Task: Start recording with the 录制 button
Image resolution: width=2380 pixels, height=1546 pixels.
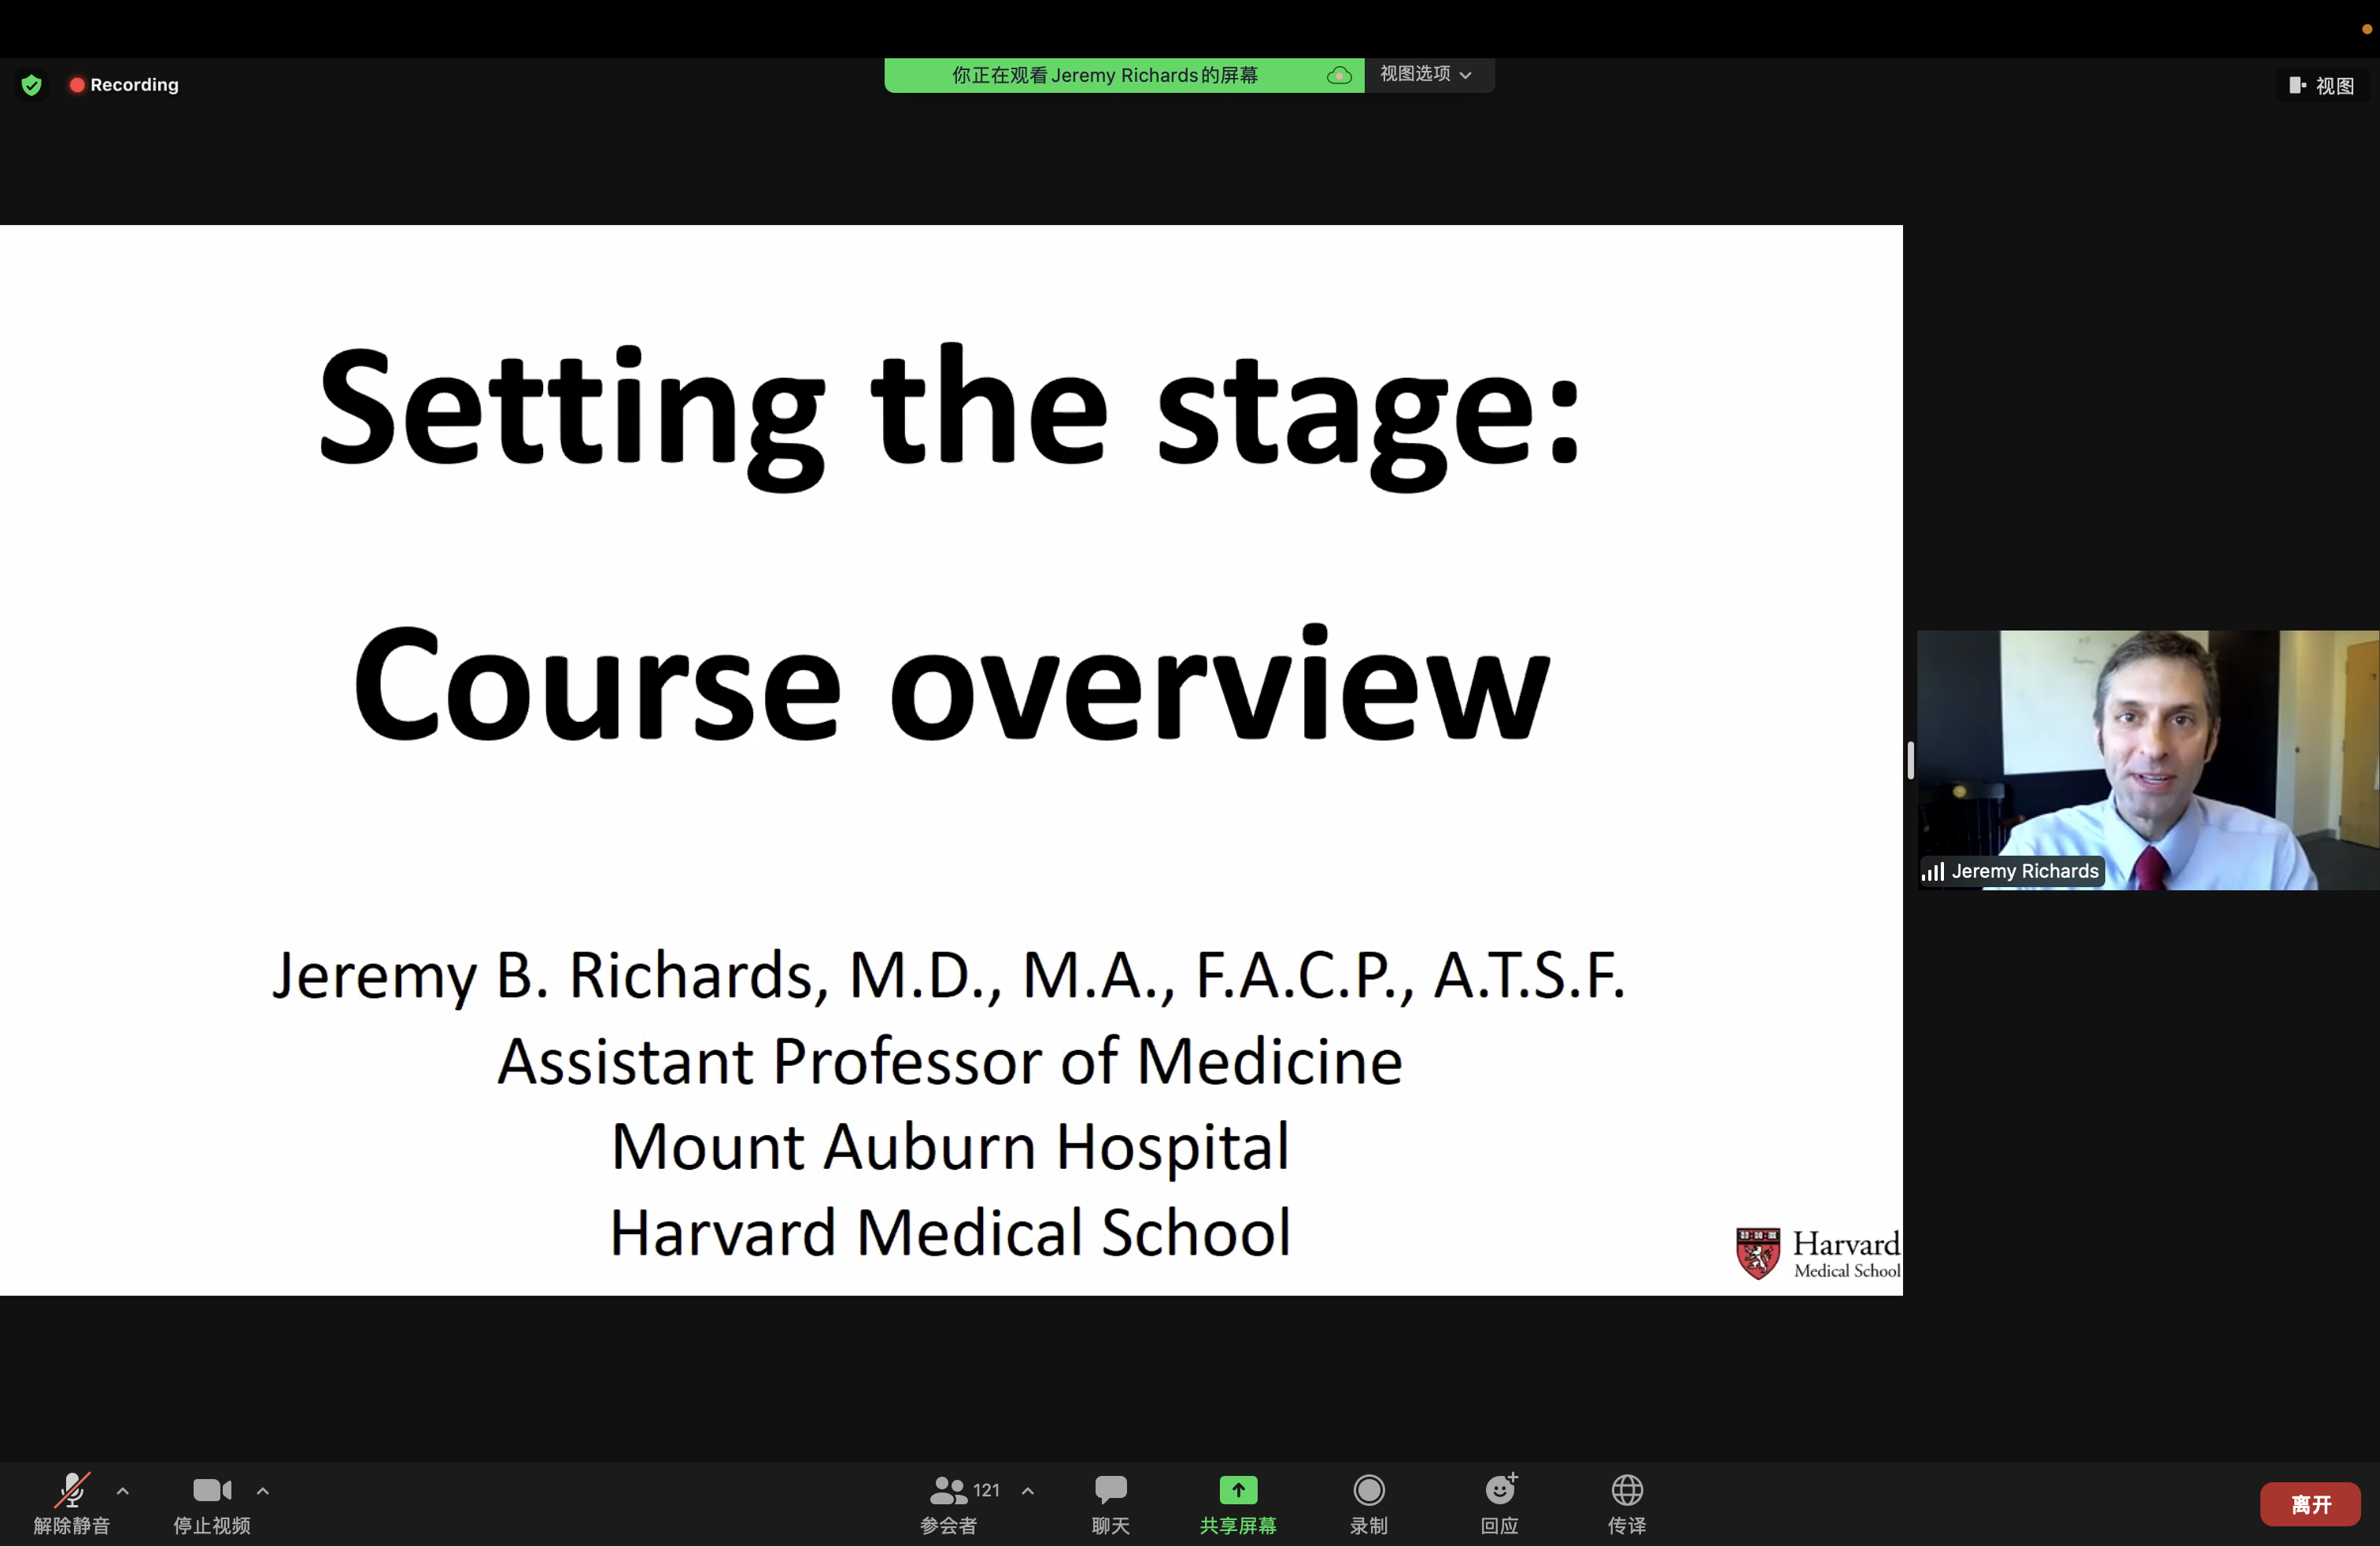Action: [1368, 1503]
